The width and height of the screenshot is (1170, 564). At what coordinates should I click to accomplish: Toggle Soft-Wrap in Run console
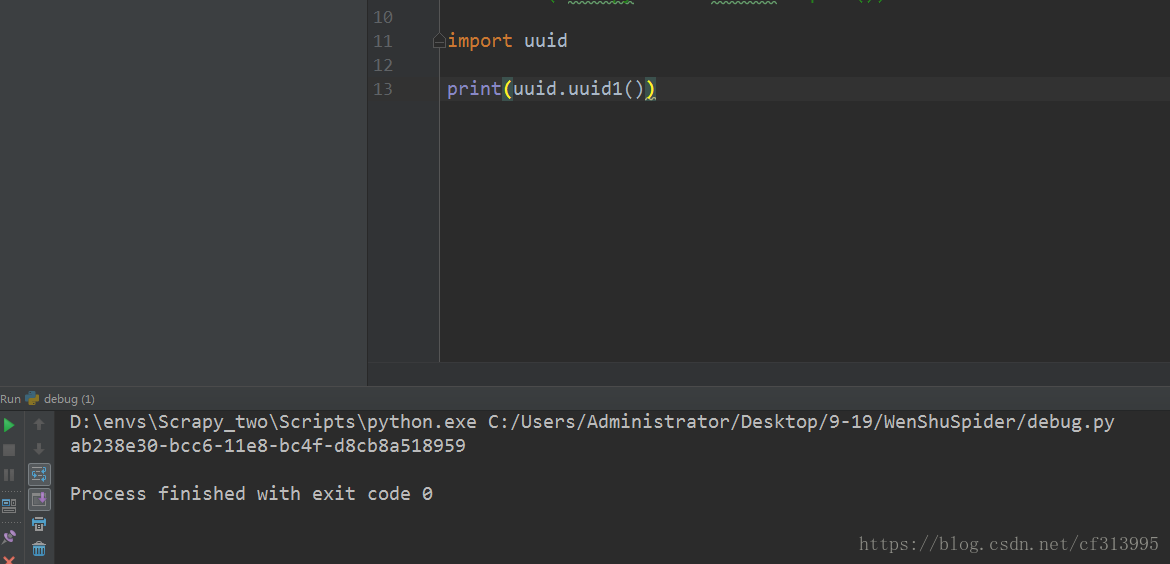point(40,474)
